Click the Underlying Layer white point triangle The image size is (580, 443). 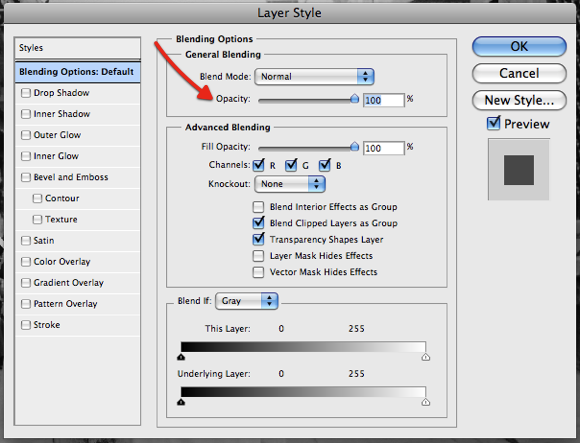426,402
